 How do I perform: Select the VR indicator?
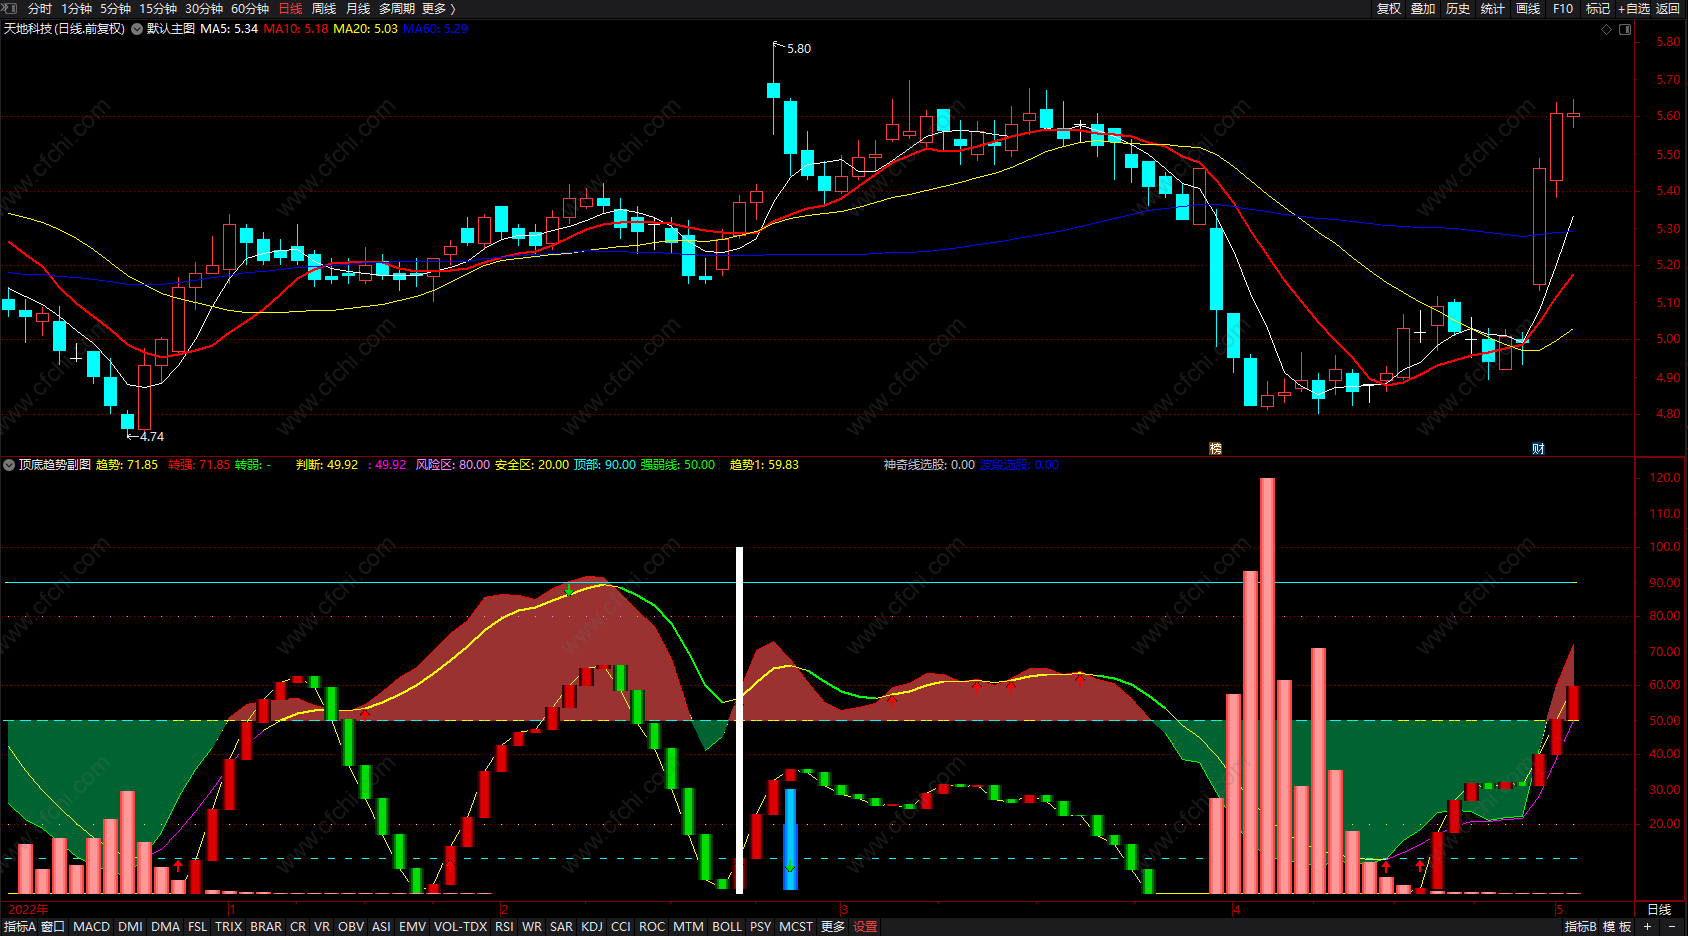point(322,927)
